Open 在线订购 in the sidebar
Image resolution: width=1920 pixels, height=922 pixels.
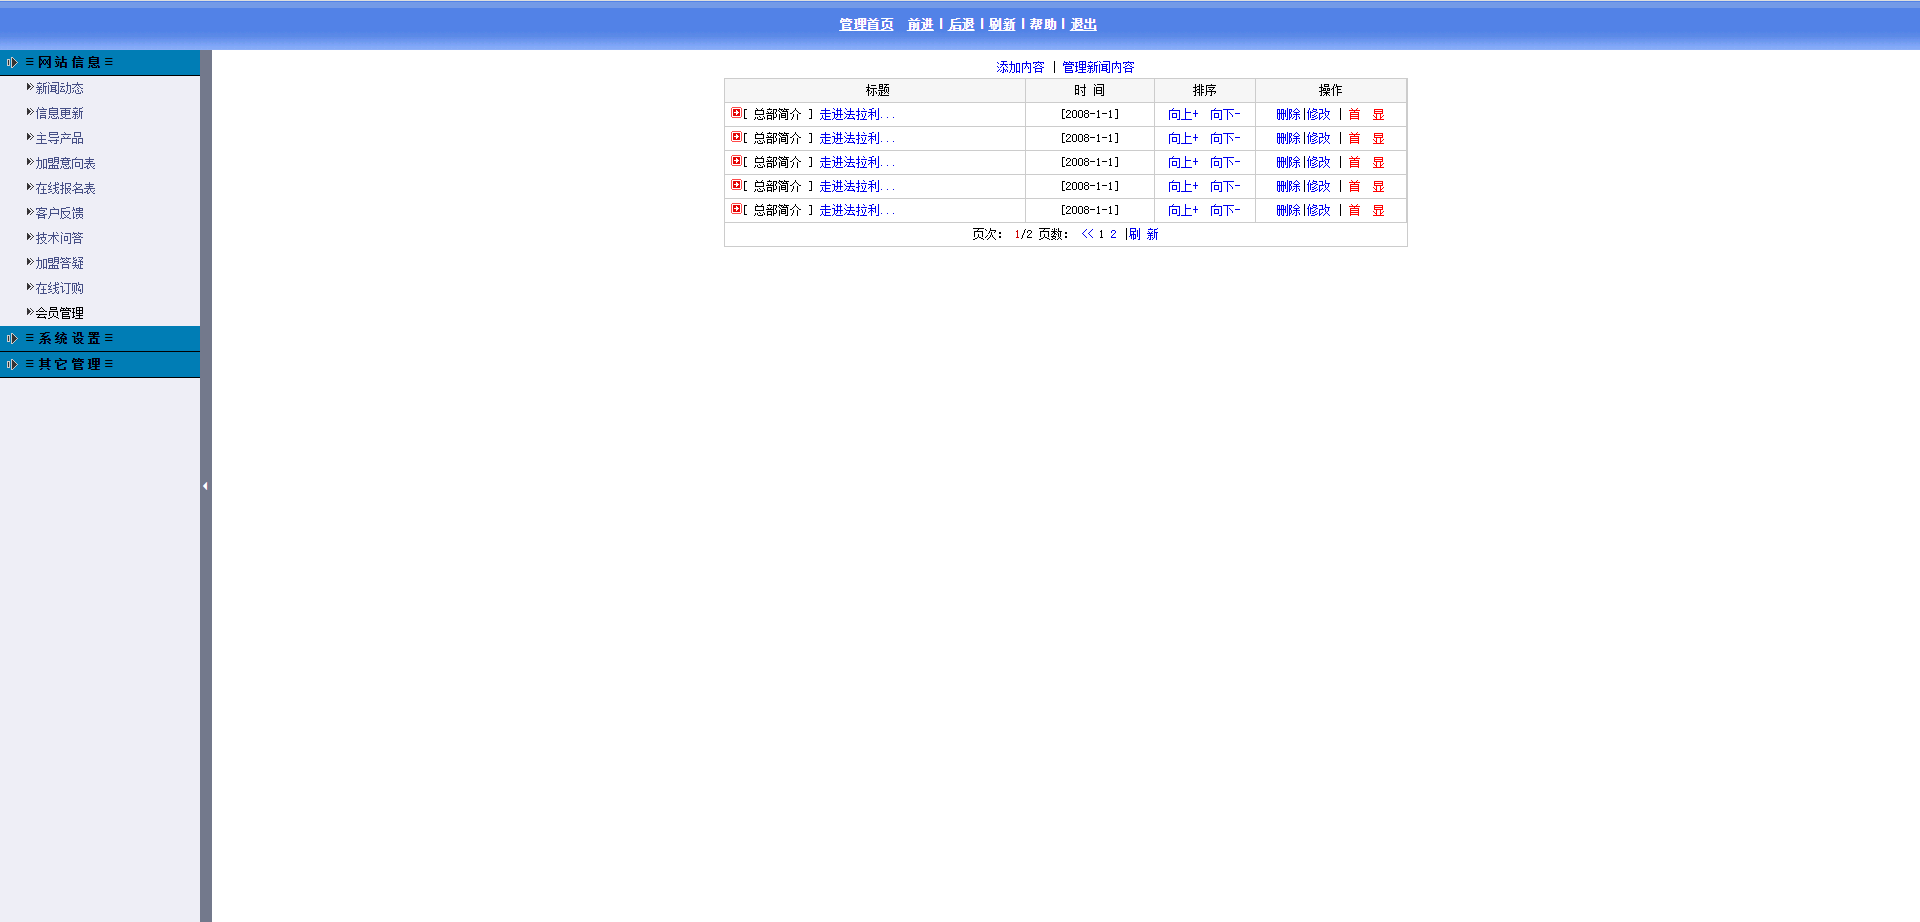[x=60, y=288]
